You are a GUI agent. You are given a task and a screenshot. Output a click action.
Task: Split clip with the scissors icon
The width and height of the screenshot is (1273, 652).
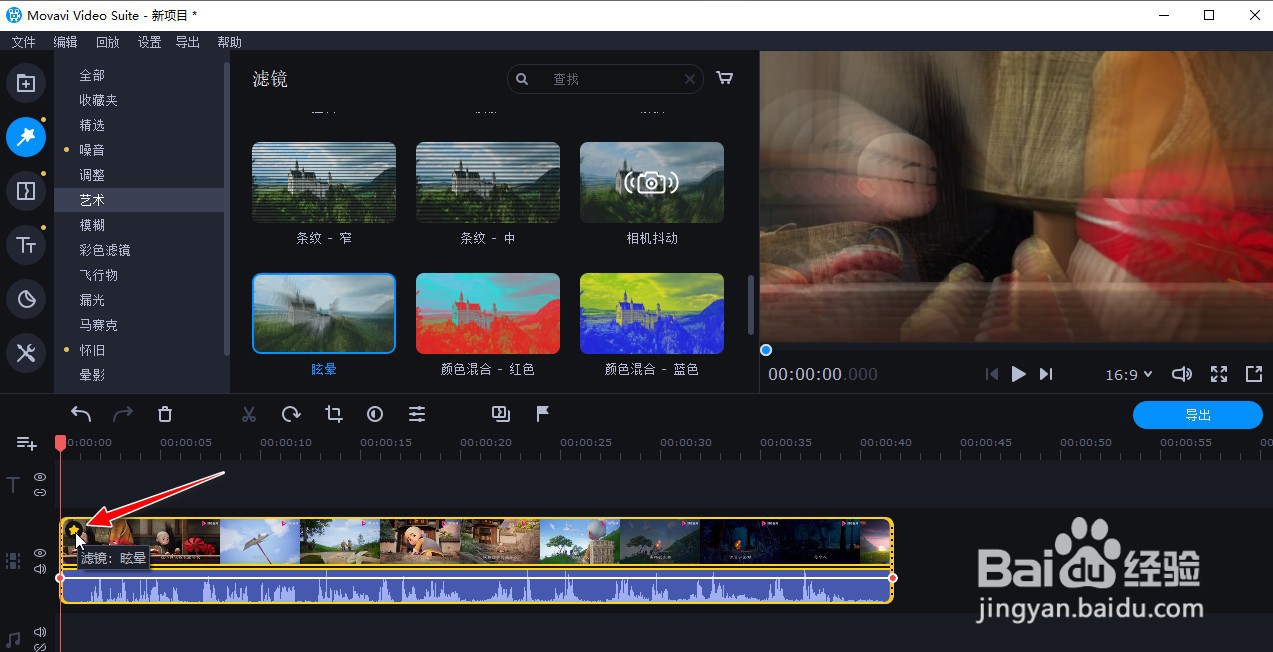pos(249,414)
